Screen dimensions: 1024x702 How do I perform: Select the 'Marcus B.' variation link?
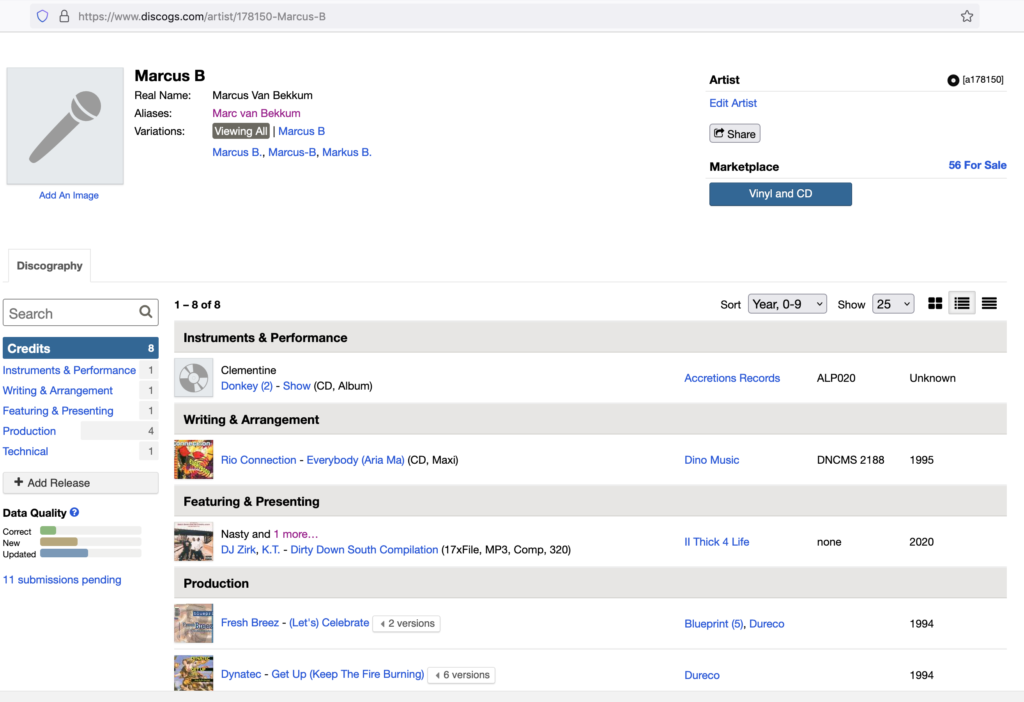pos(237,152)
